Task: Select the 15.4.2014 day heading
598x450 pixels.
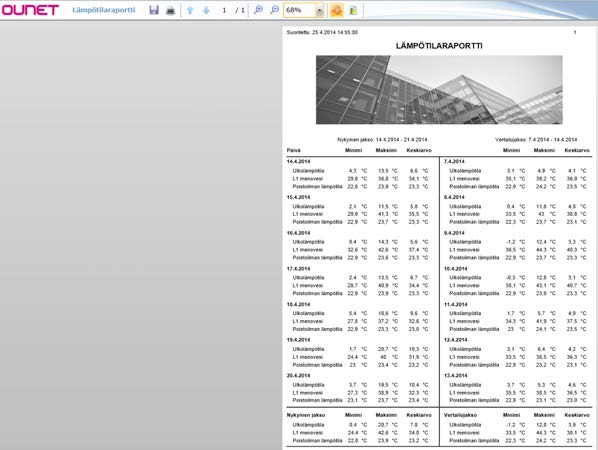Action: 298,197
